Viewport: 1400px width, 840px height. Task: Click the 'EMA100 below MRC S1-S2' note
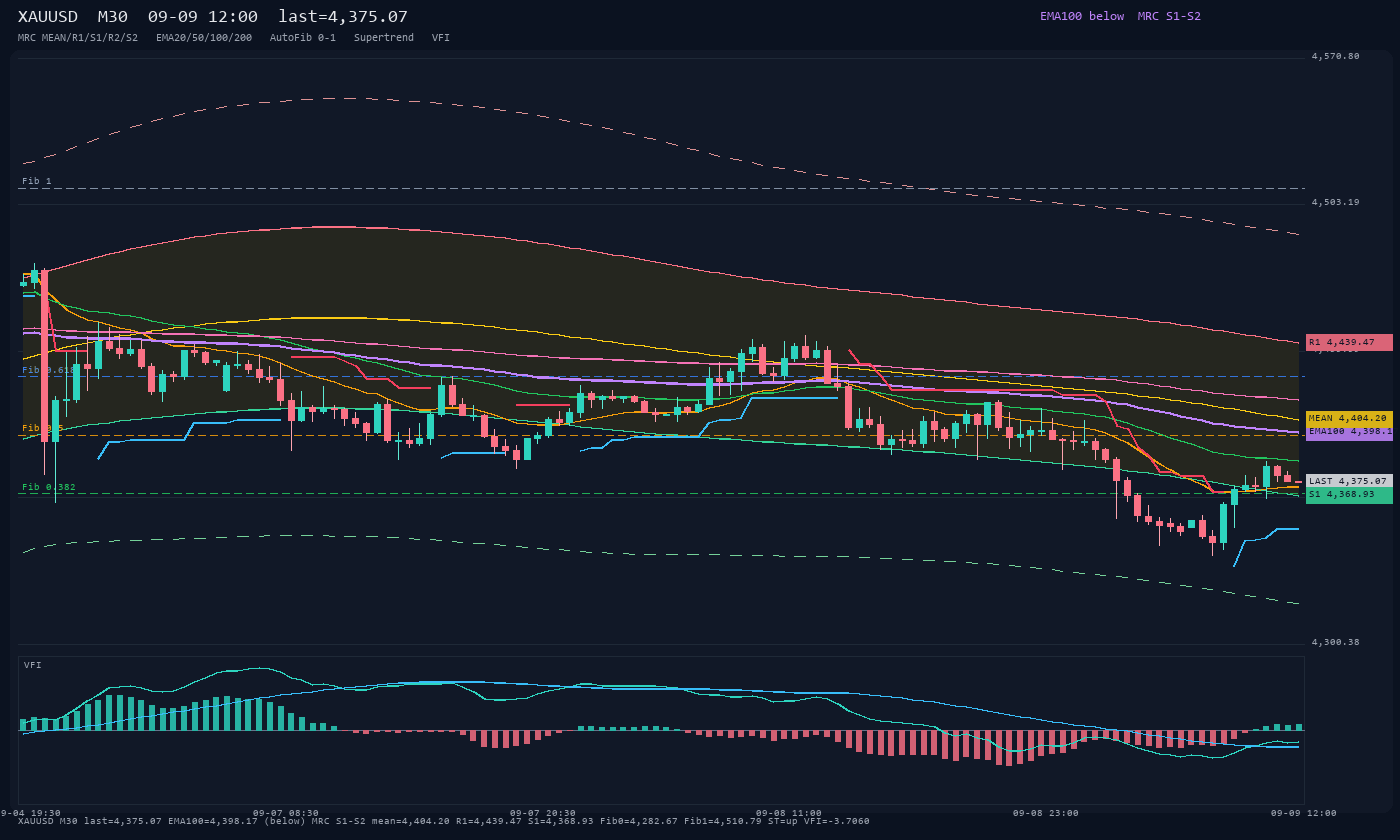(1120, 16)
